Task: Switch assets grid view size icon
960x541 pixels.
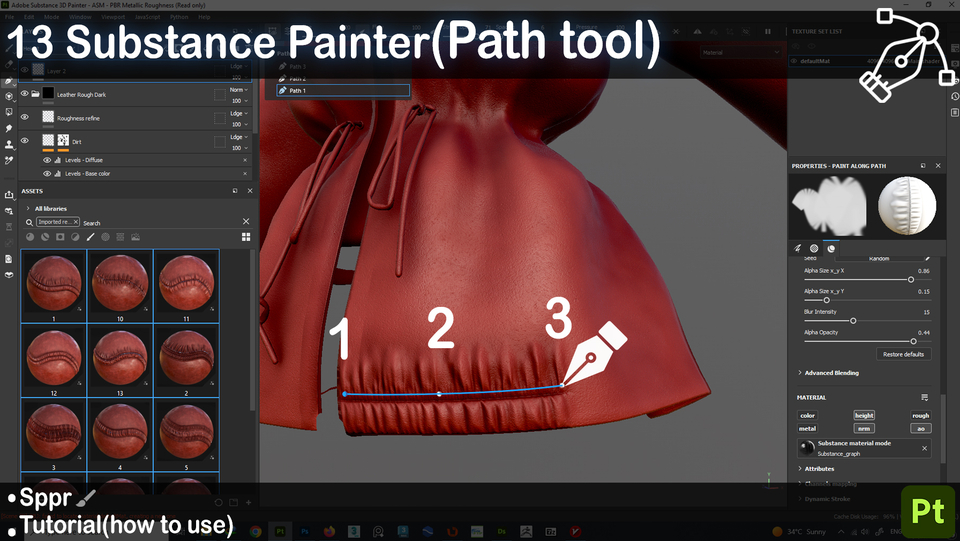Action: click(x=246, y=237)
